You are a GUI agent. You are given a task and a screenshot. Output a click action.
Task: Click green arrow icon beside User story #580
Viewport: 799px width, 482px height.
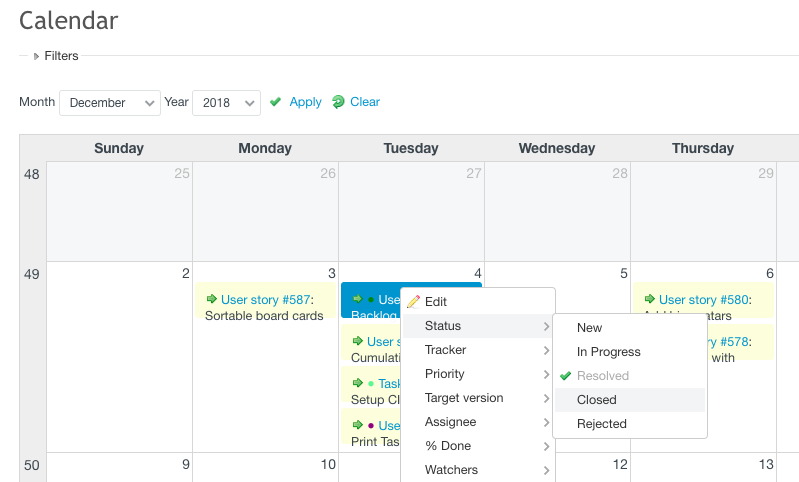649,299
